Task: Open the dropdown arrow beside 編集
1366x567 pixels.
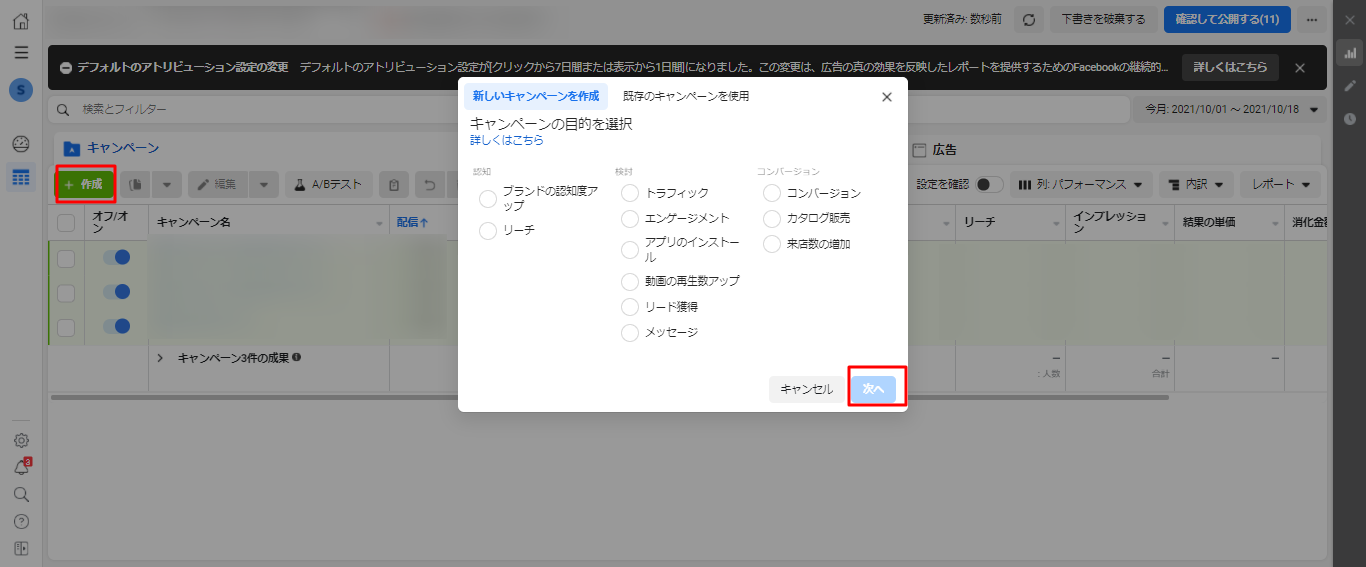Action: (263, 184)
